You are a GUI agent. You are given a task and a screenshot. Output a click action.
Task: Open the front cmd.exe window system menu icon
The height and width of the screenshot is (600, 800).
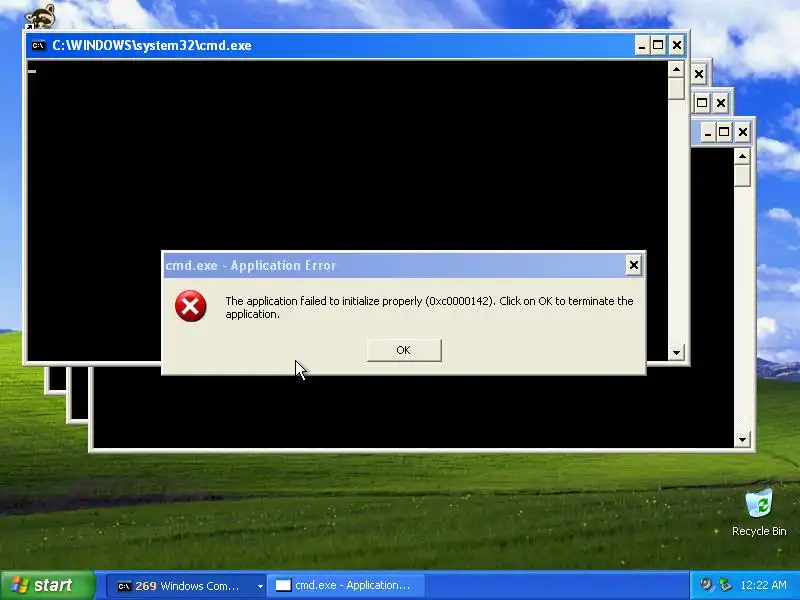(x=38, y=45)
